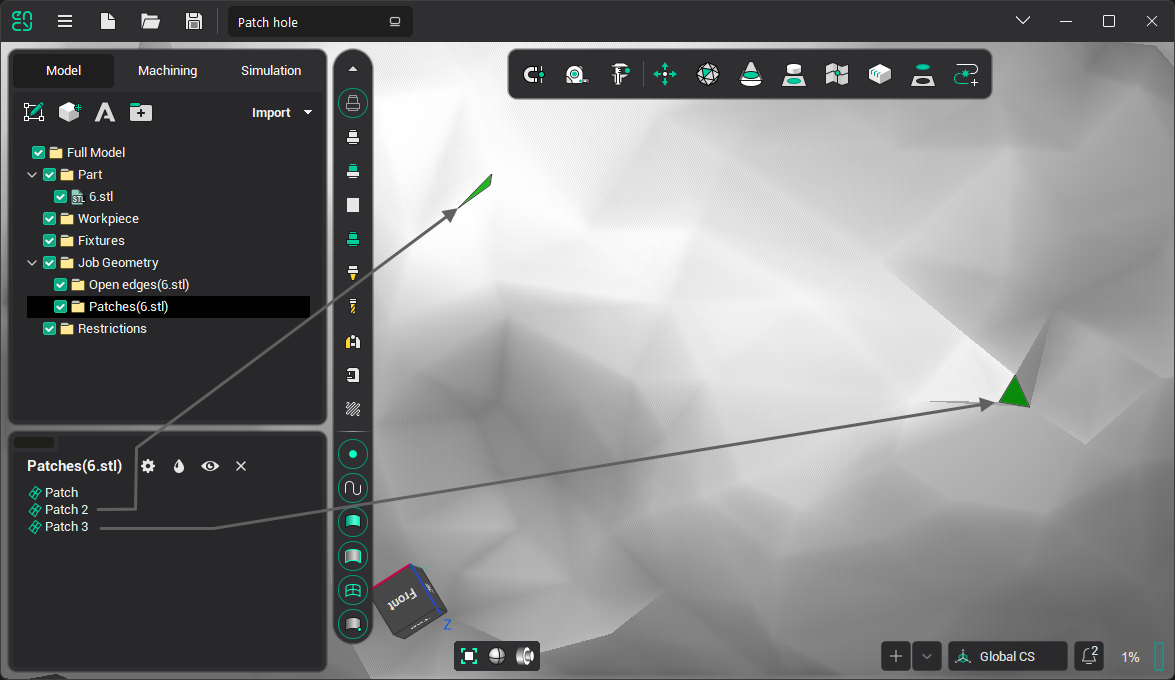Select the text annotation tool in Model panel
Viewport: 1175px width, 680px height.
tap(104, 112)
